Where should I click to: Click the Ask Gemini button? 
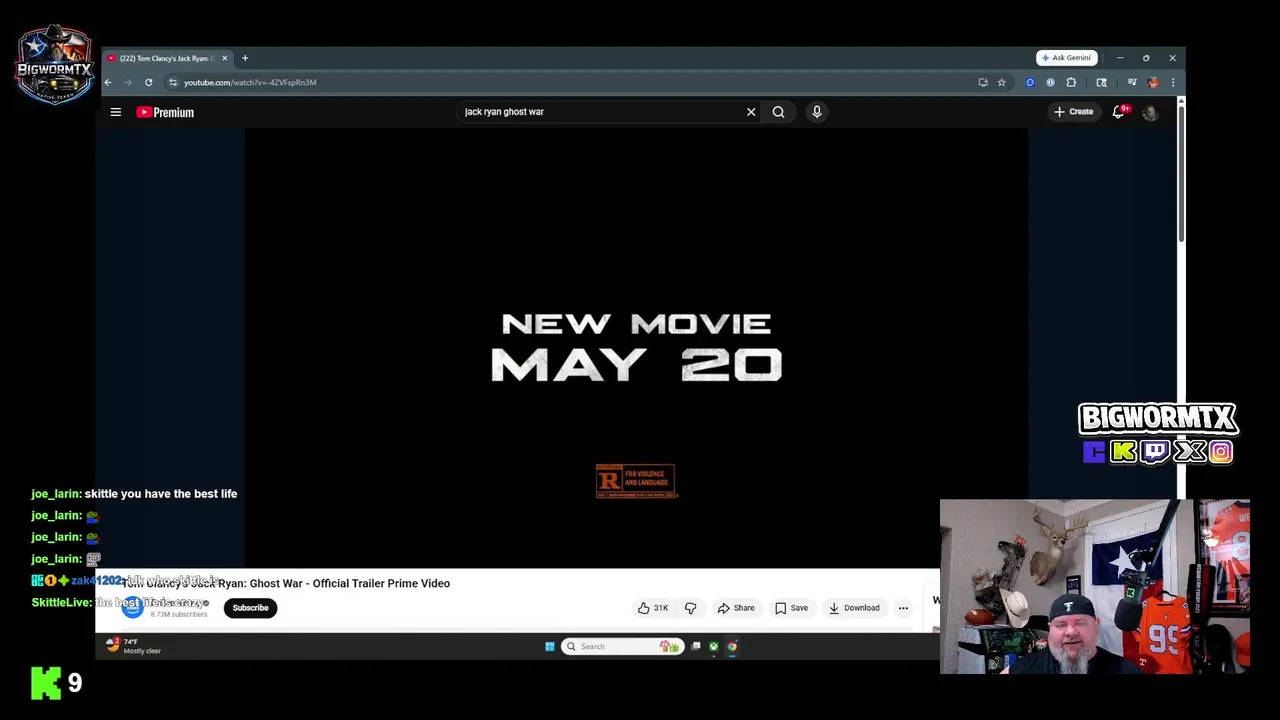[x=1066, y=58]
